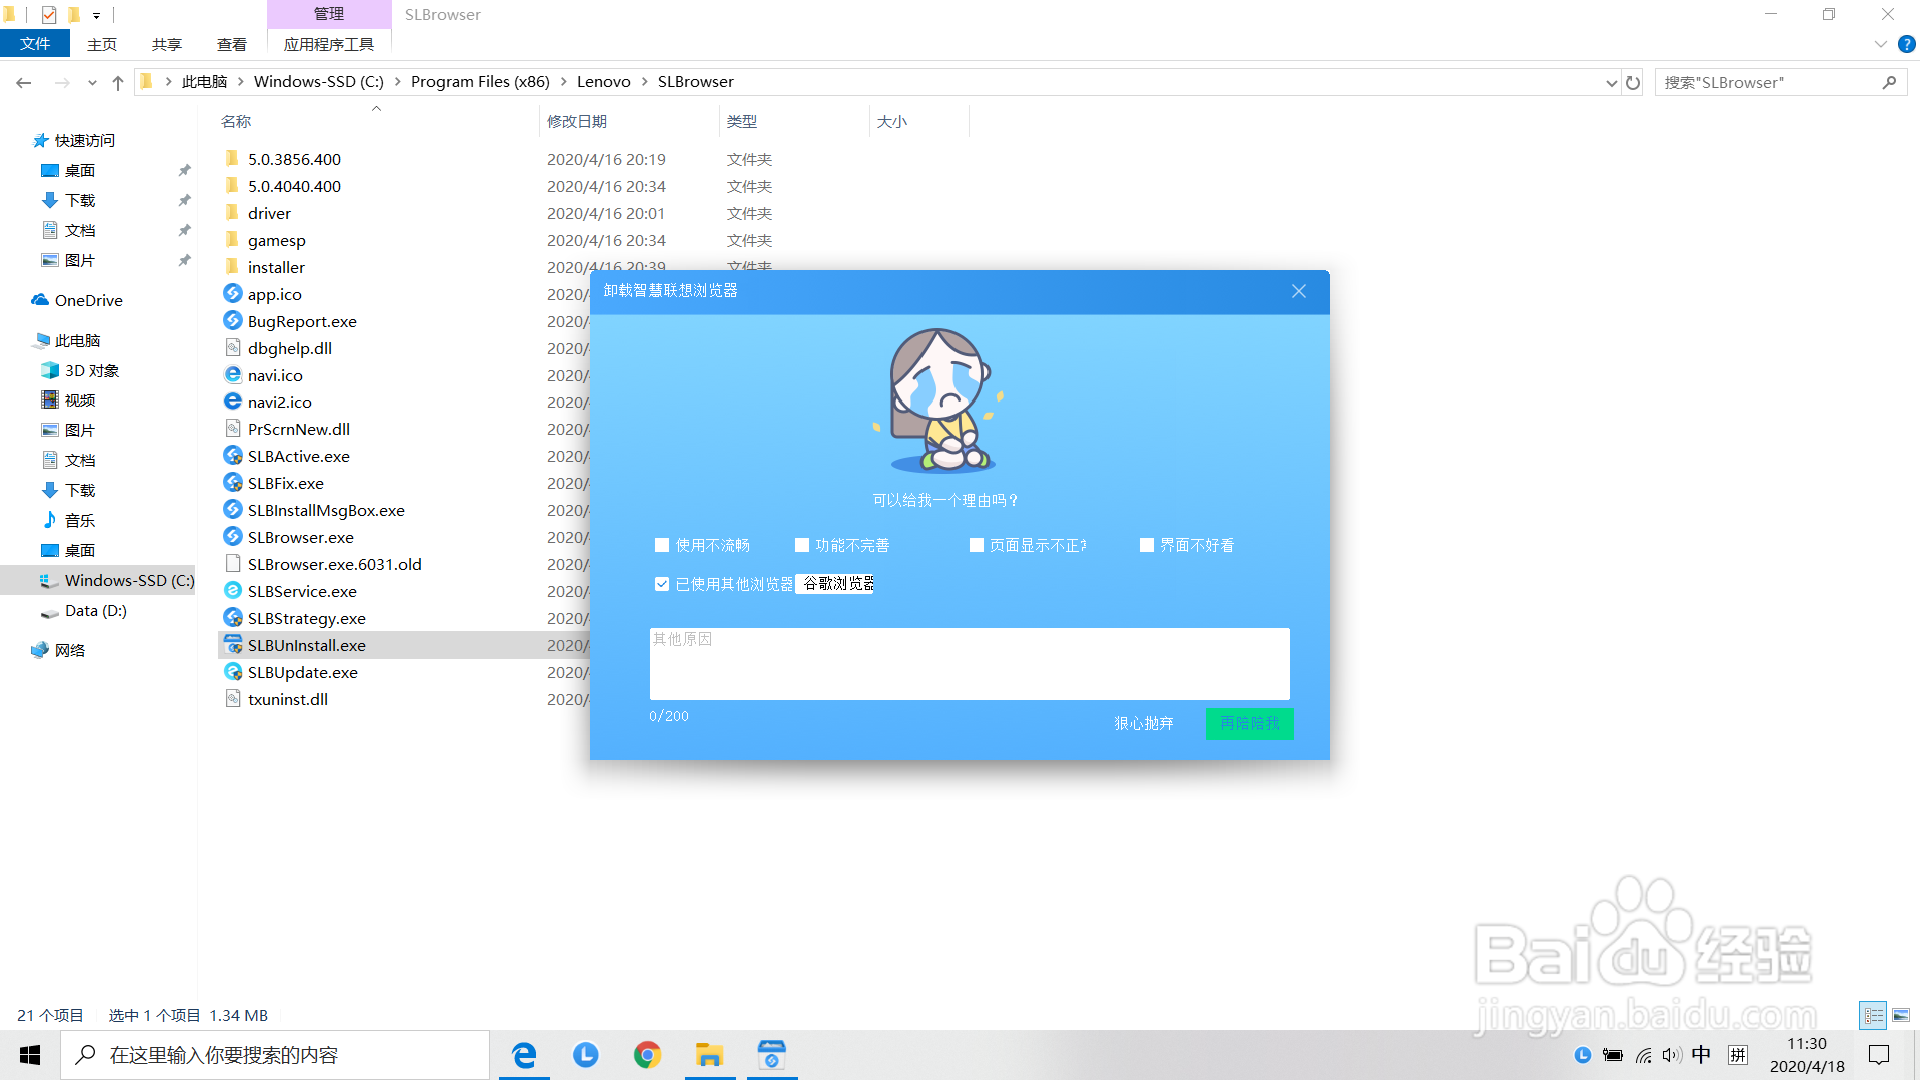
Task: Open Edge browser from taskbar
Action: [x=524, y=1055]
